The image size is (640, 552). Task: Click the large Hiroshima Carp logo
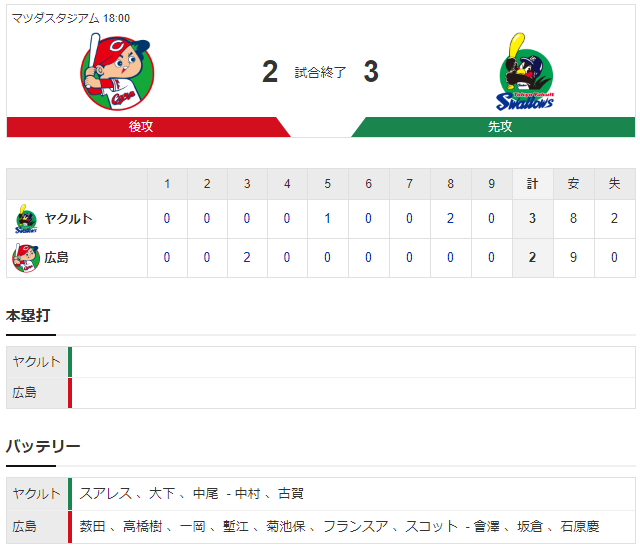click(117, 72)
